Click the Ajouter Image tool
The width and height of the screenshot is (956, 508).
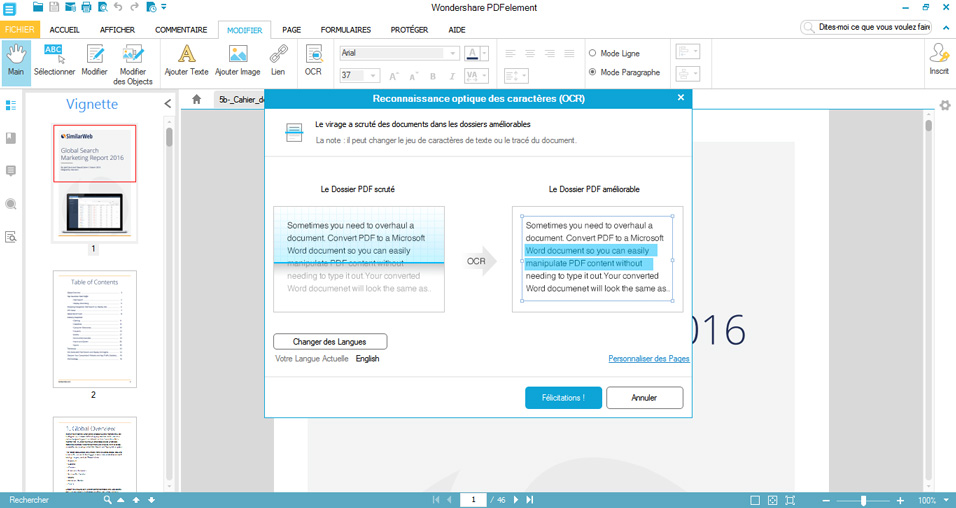click(x=238, y=60)
